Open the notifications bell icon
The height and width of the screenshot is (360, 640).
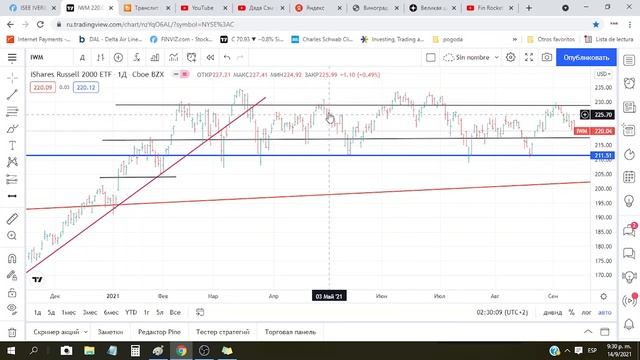point(629,324)
